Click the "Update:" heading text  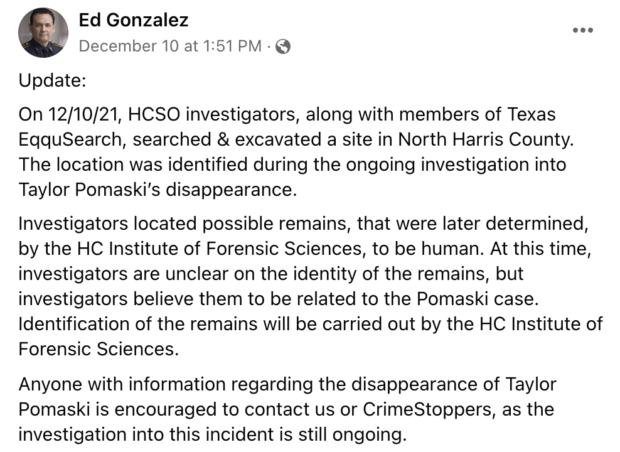(x=52, y=81)
